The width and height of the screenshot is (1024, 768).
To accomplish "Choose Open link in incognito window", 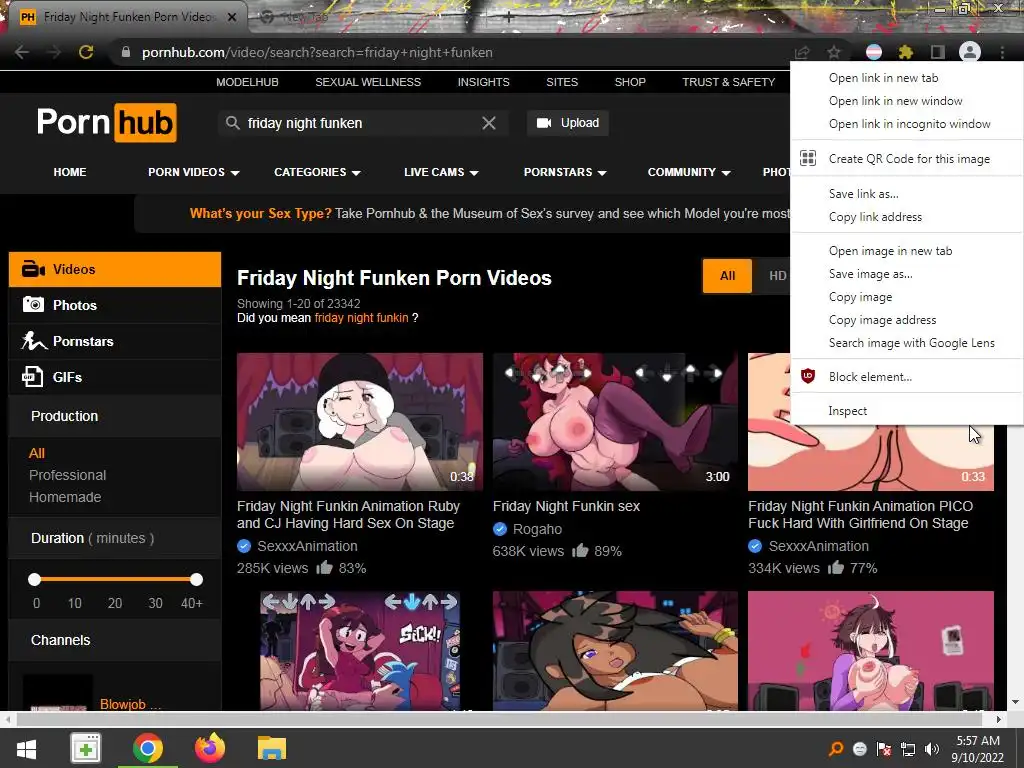I will (x=906, y=123).
